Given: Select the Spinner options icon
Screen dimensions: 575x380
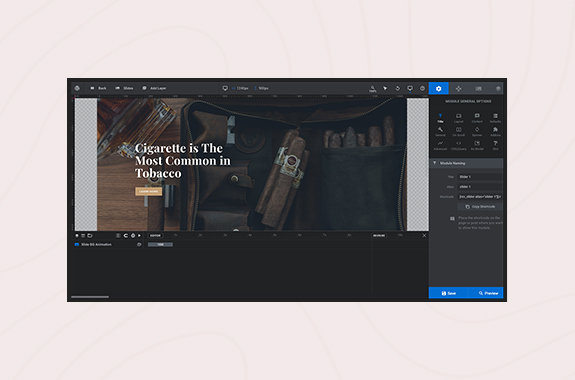Looking at the screenshot, I should [477, 132].
